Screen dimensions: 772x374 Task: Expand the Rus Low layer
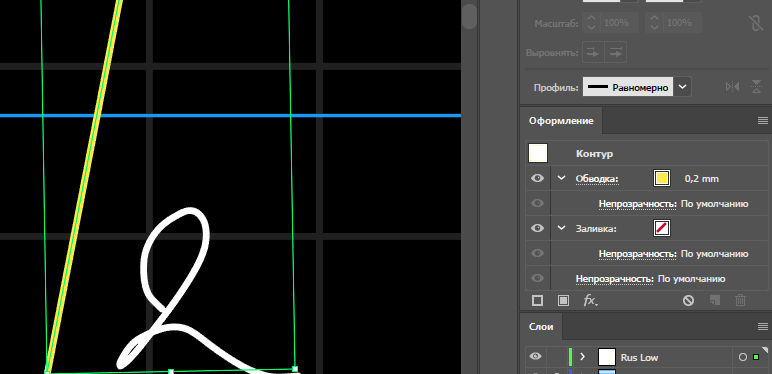[583, 357]
